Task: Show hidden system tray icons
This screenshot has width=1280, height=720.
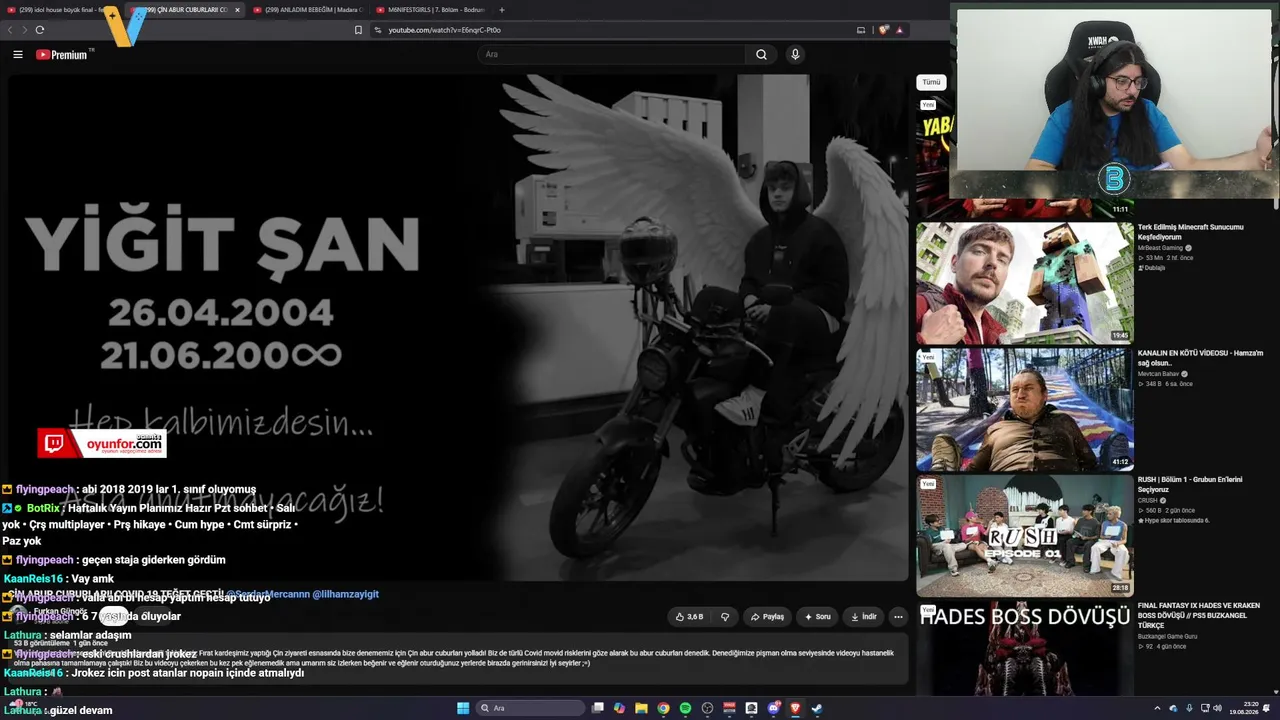Action: point(1158,708)
